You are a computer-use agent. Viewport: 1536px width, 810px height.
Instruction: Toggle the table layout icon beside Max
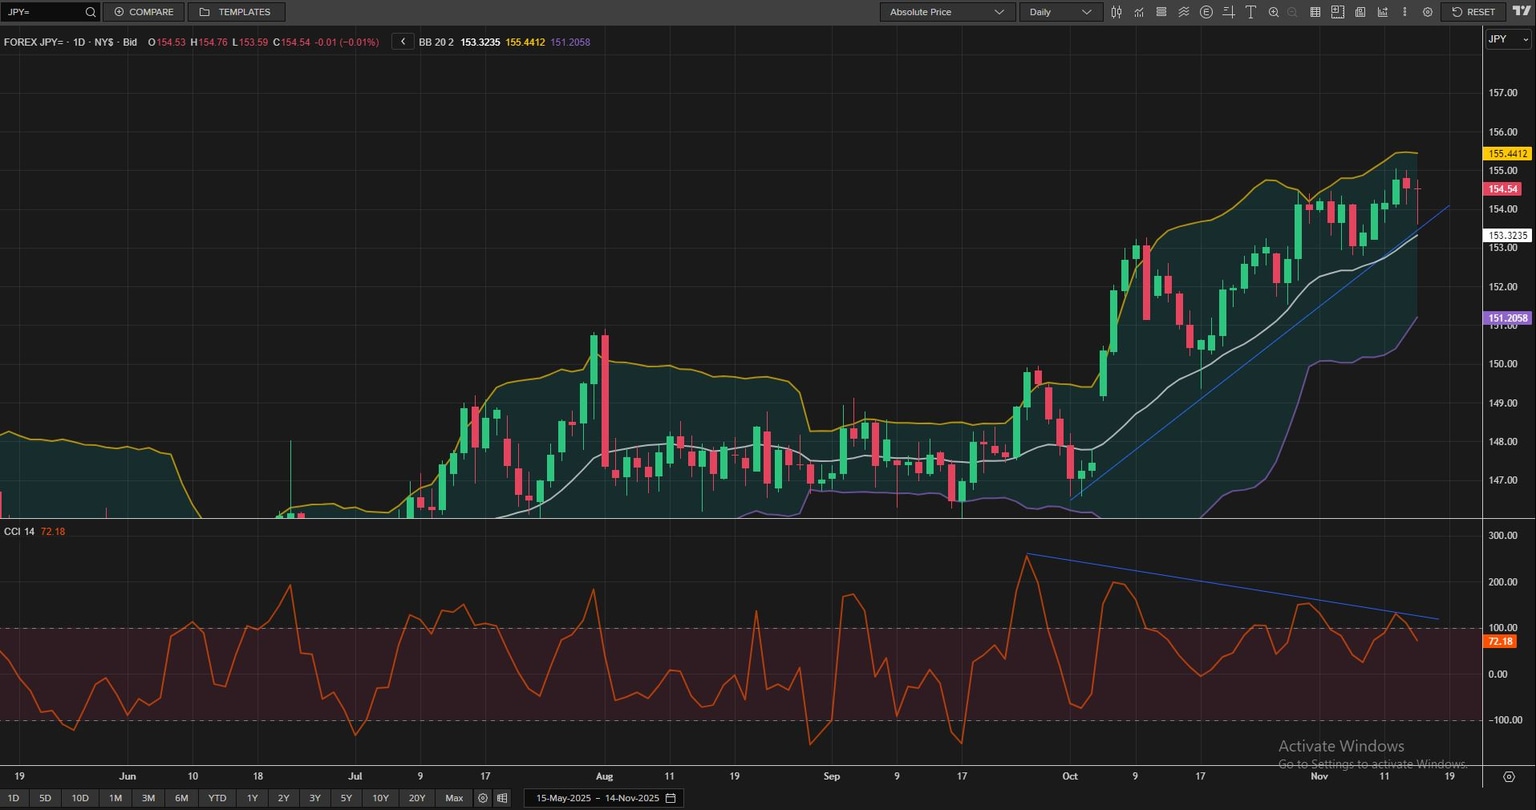[502, 798]
